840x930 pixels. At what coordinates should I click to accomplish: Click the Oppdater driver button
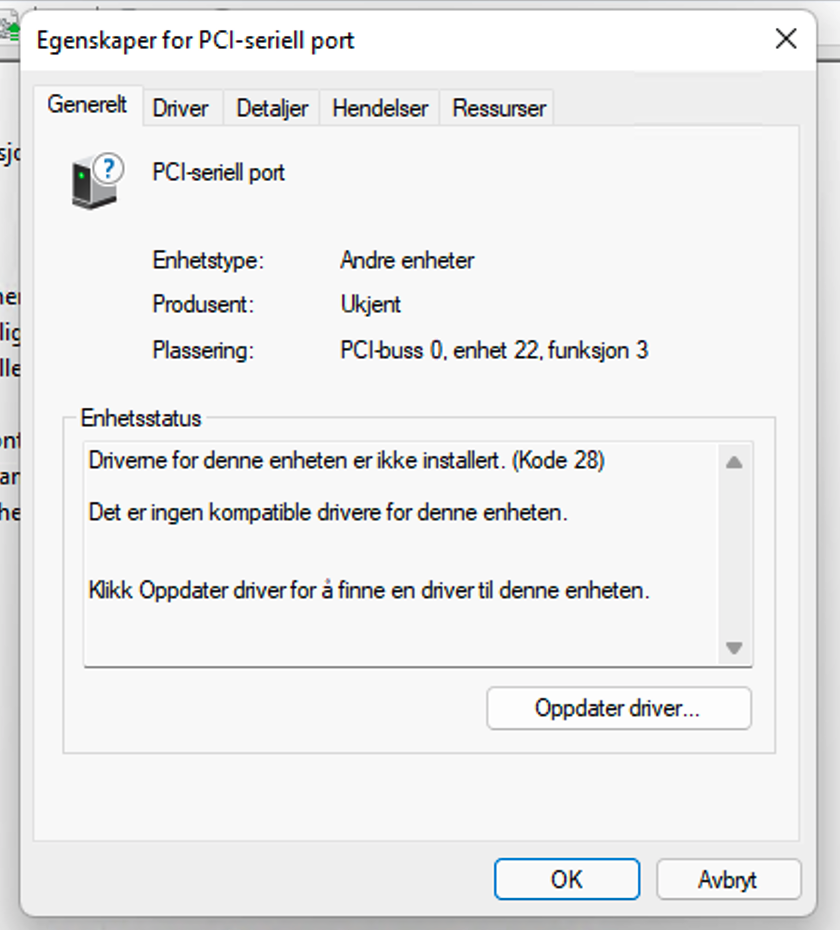coord(619,708)
